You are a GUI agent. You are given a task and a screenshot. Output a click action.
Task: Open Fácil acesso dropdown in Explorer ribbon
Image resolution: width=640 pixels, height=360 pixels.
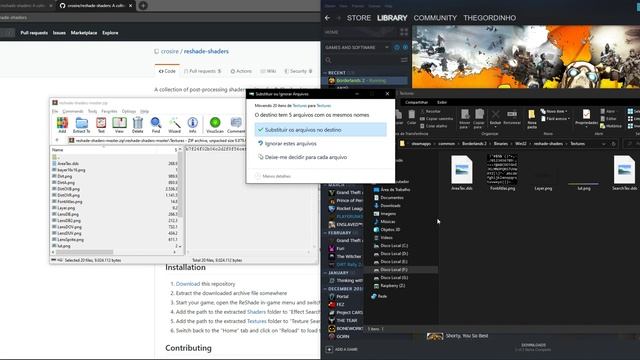tap(555, 119)
